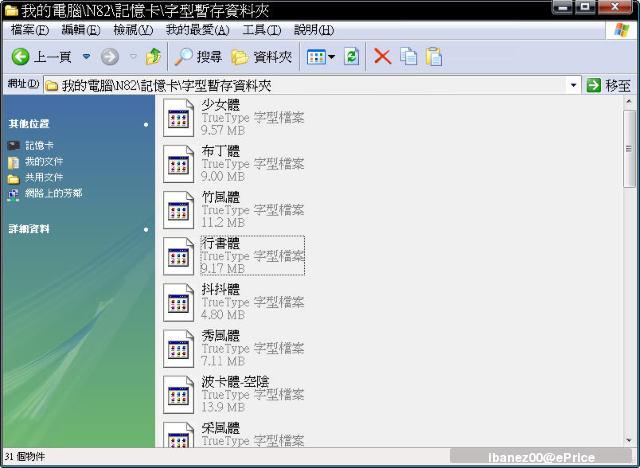640x468 pixels.
Task: Click the 13.9 MB size text
Action: [223, 407]
